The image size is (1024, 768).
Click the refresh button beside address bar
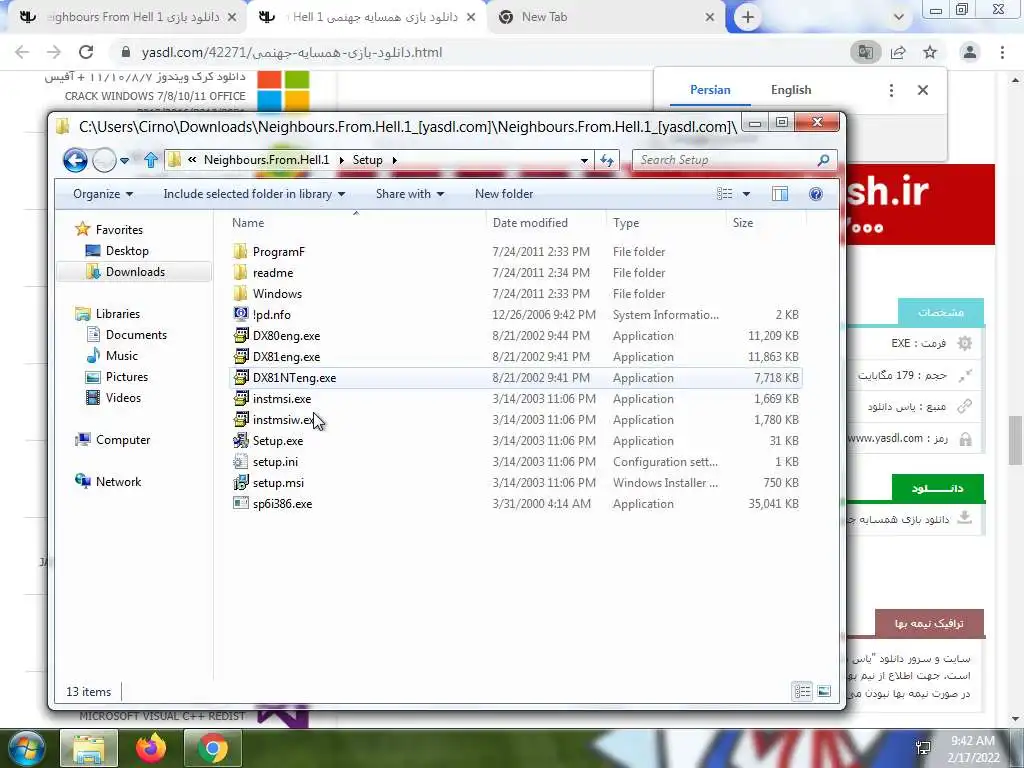(607, 160)
